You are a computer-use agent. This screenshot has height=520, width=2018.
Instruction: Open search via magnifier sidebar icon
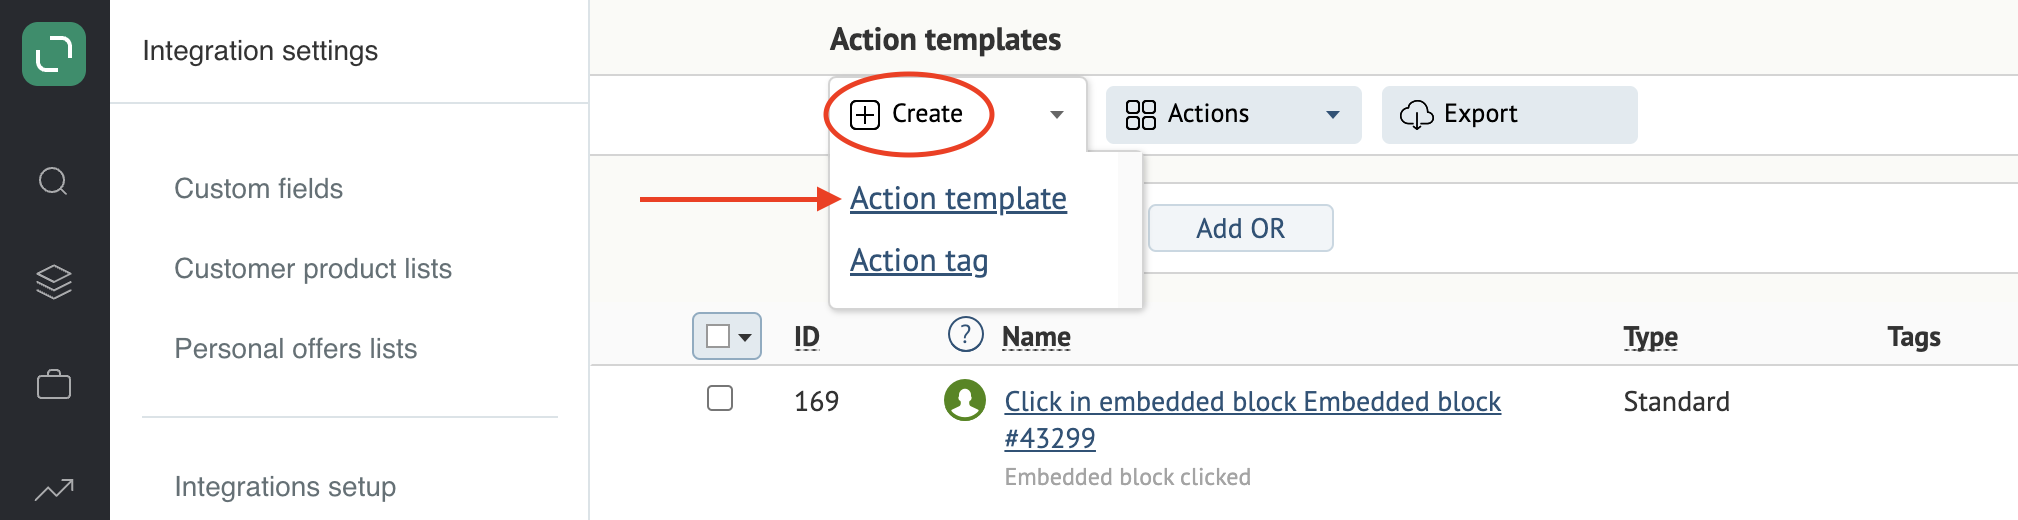(x=53, y=182)
